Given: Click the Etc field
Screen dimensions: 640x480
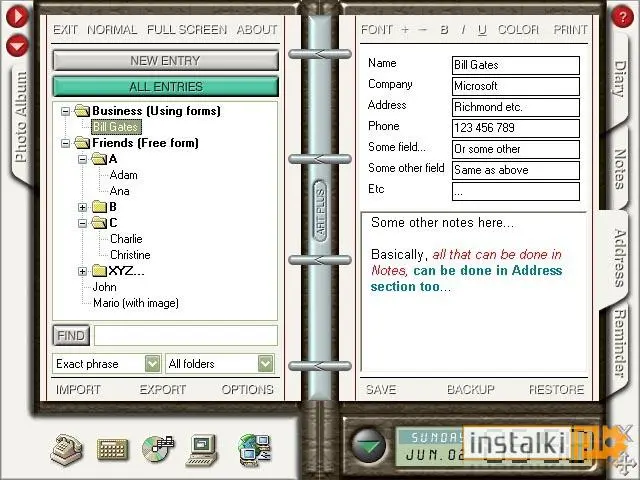Looking at the screenshot, I should pyautogui.click(x=516, y=191).
